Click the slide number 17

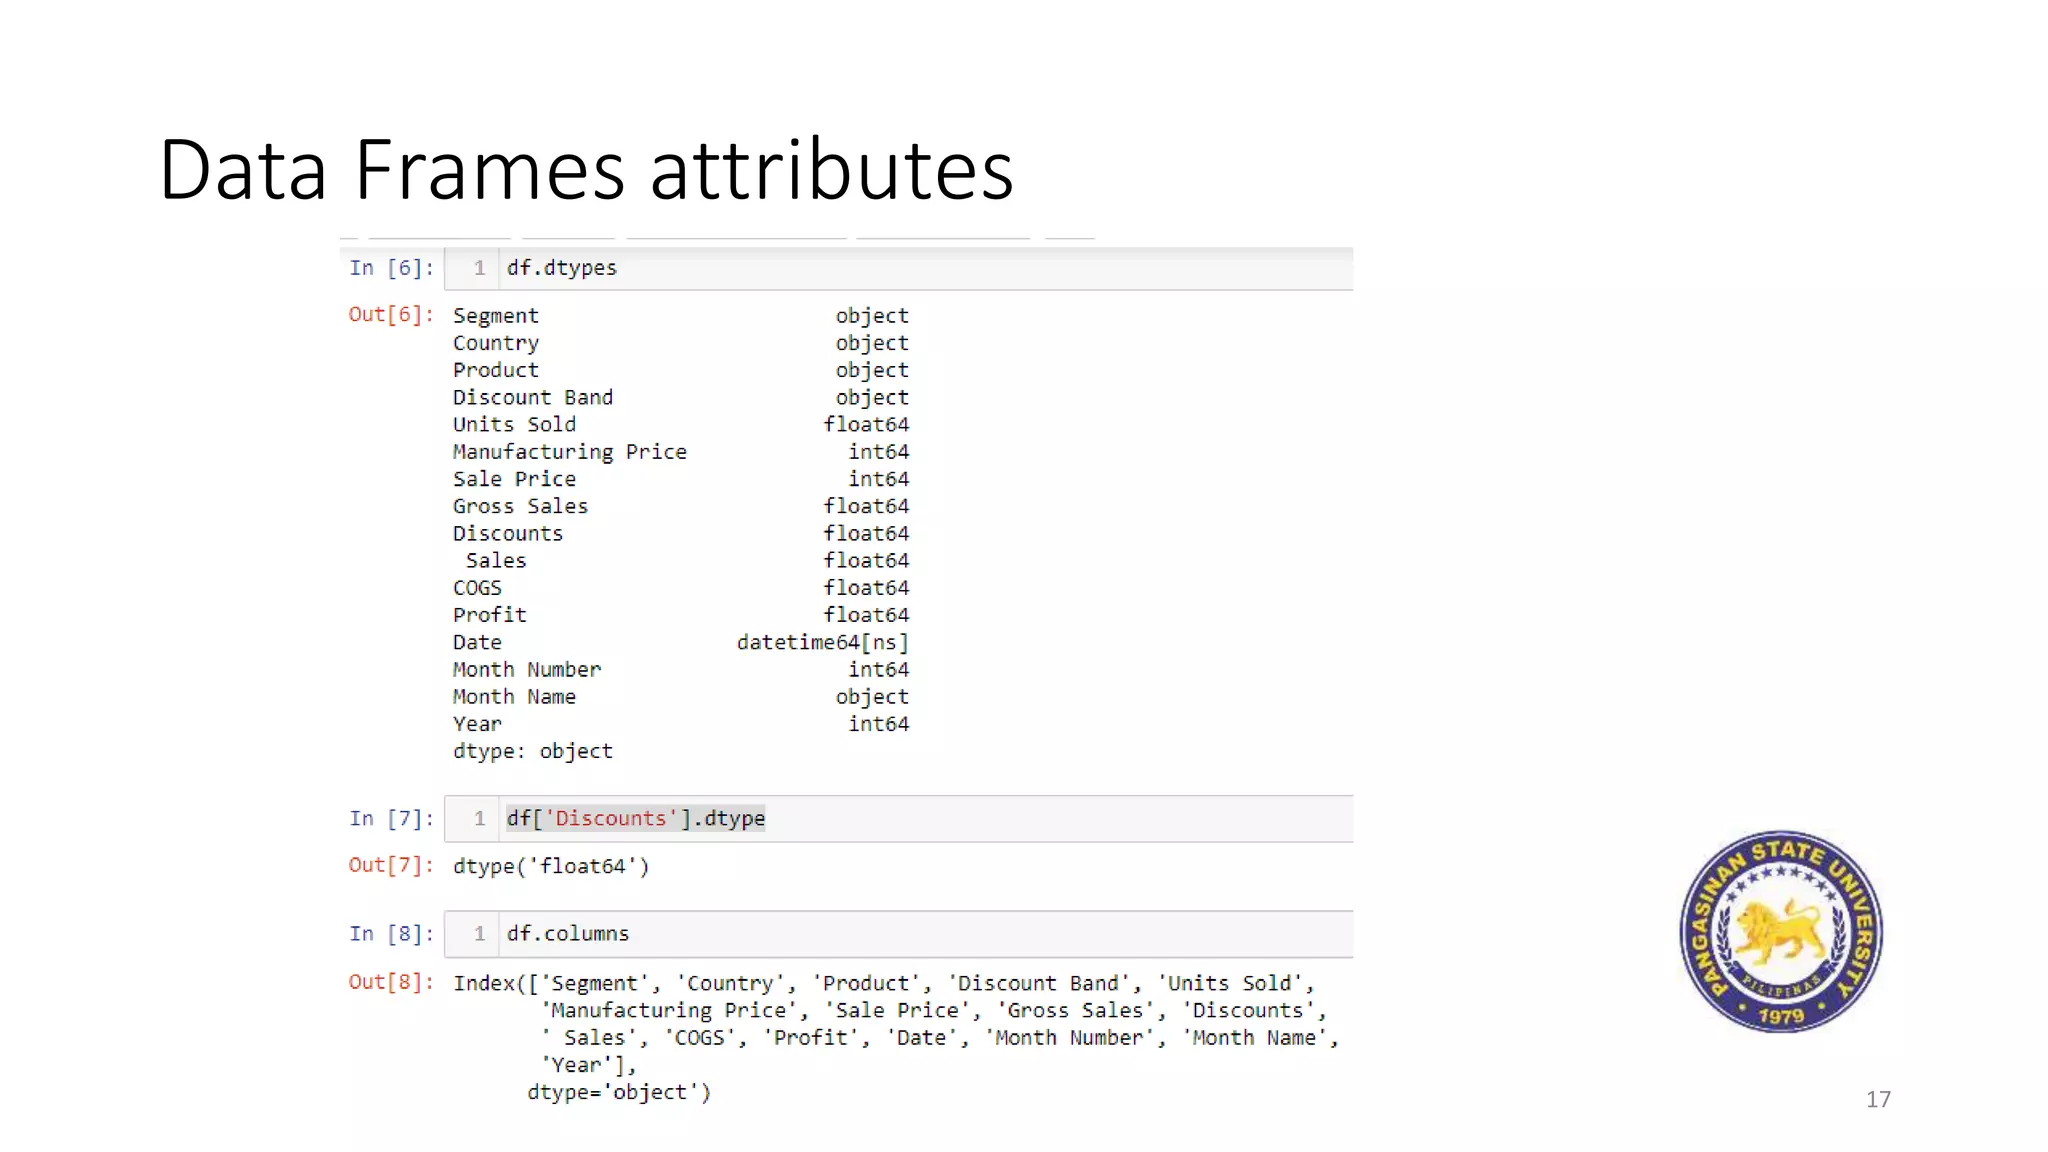[1878, 1099]
